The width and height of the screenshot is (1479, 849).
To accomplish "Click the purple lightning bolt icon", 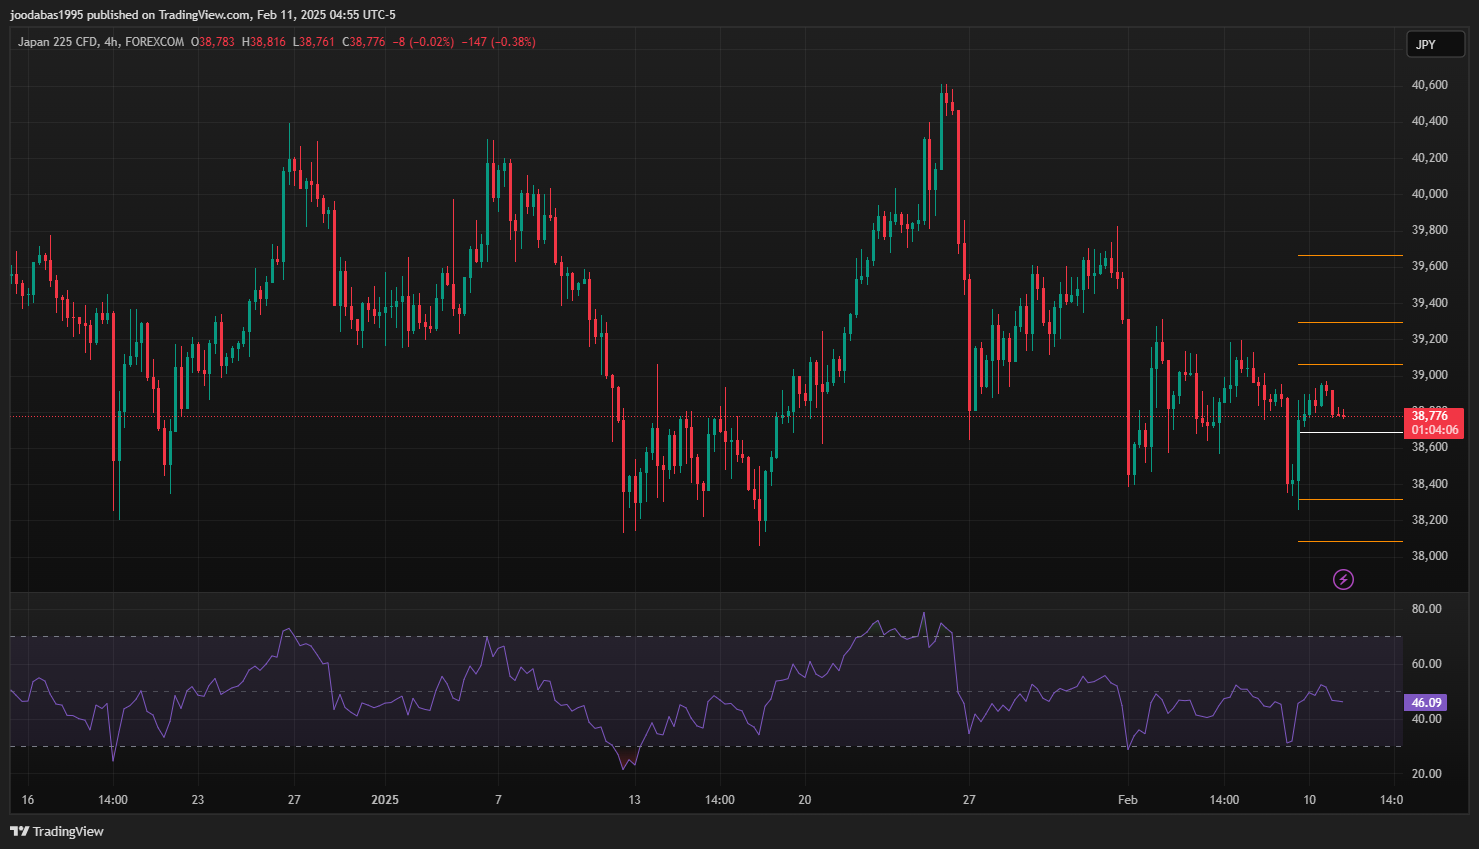I will (x=1343, y=579).
